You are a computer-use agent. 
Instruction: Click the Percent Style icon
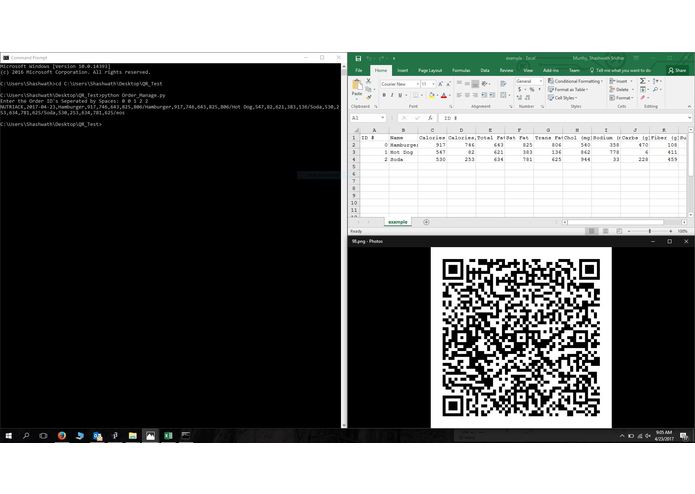pos(531,89)
